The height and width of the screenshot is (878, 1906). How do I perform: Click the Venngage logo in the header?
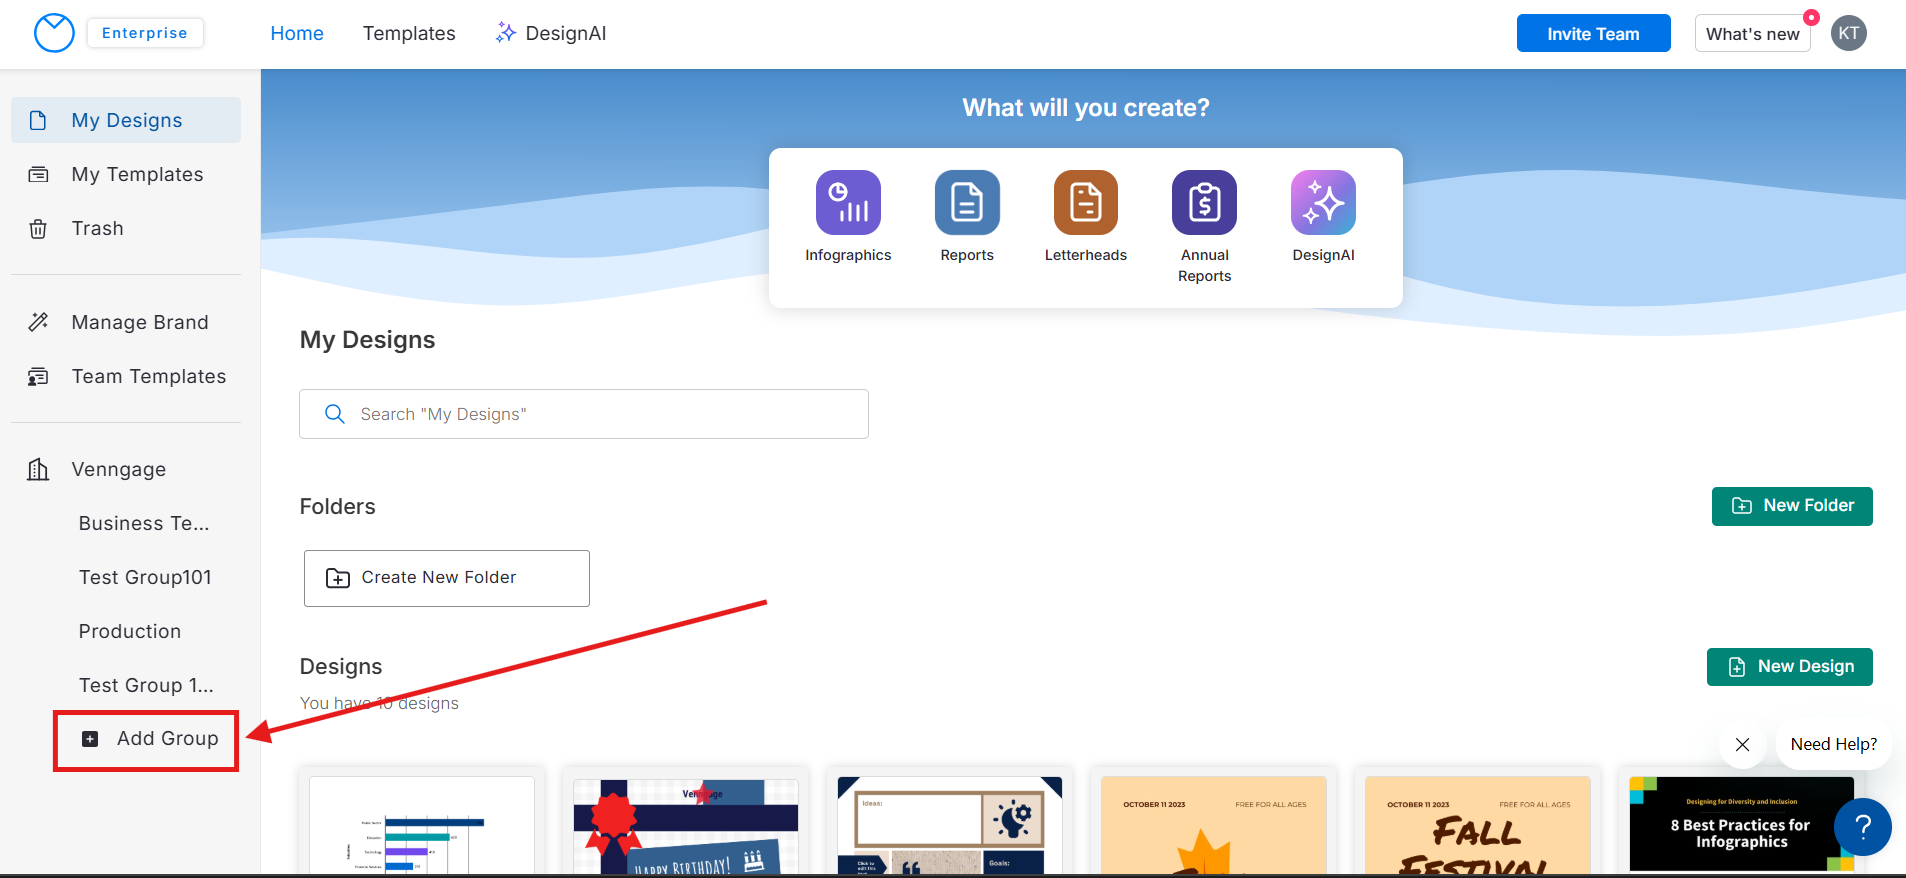[x=54, y=33]
